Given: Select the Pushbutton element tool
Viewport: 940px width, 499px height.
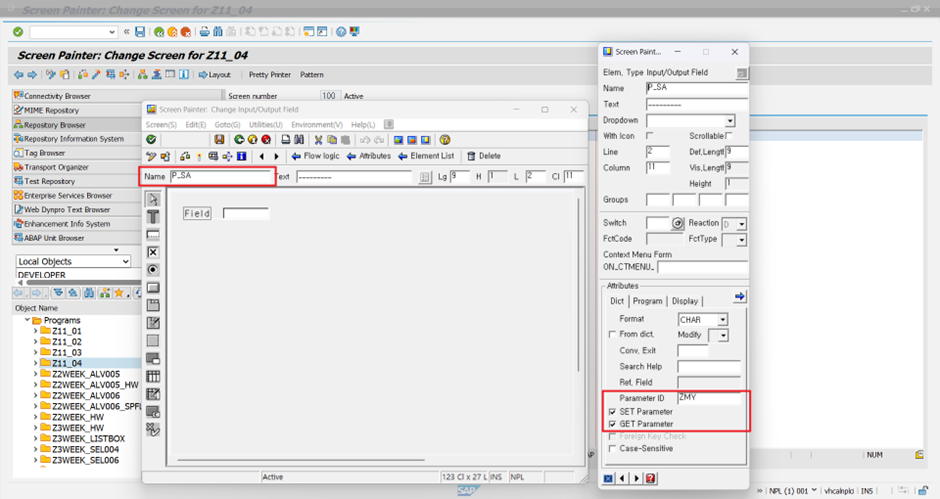Looking at the screenshot, I should coord(153,287).
